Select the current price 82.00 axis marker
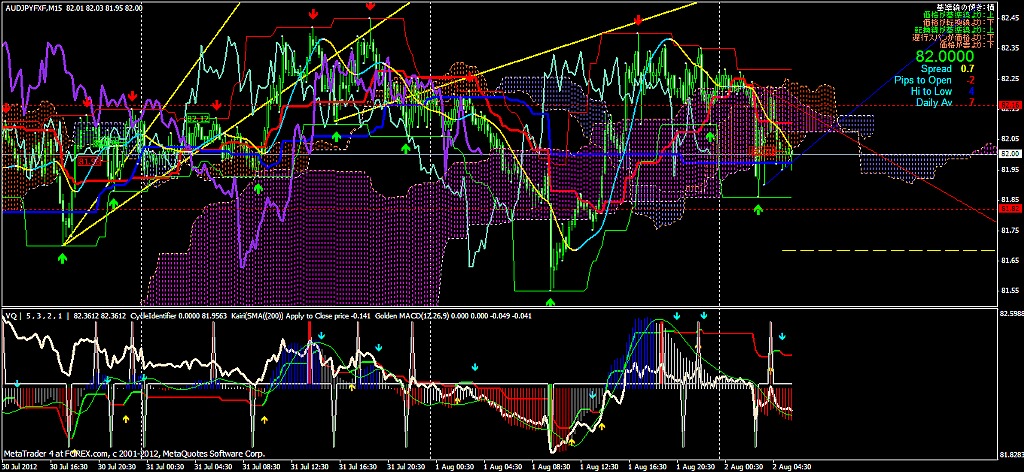 click(1010, 154)
